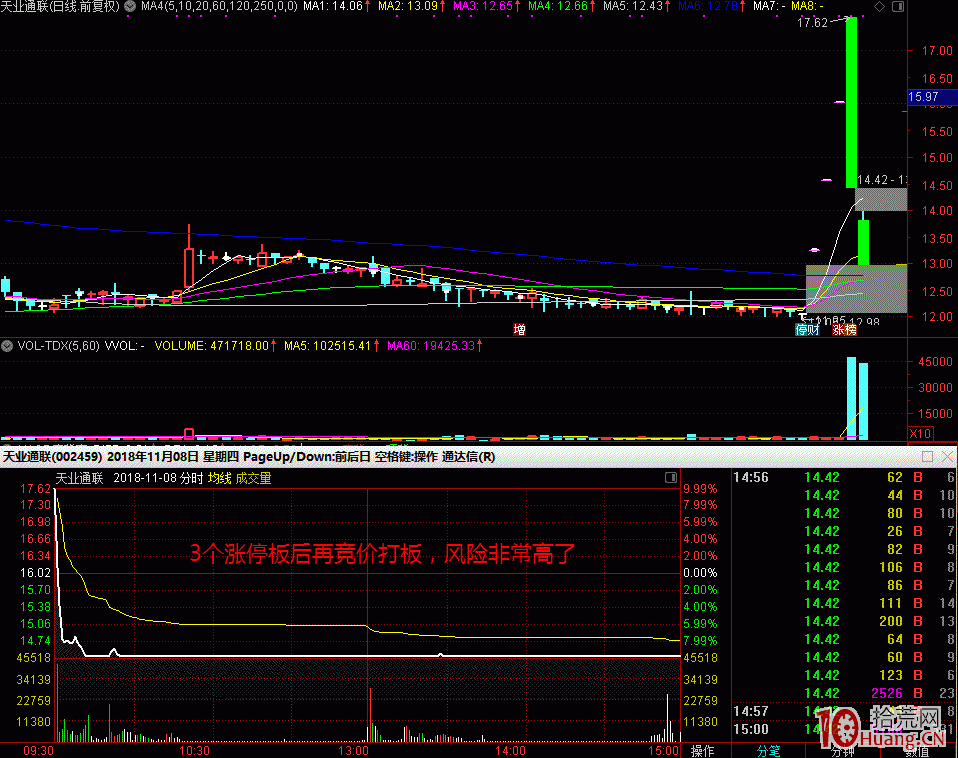This screenshot has width=958, height=758.
Task: Click the MA1: 14.06 value label
Action: [337, 6]
